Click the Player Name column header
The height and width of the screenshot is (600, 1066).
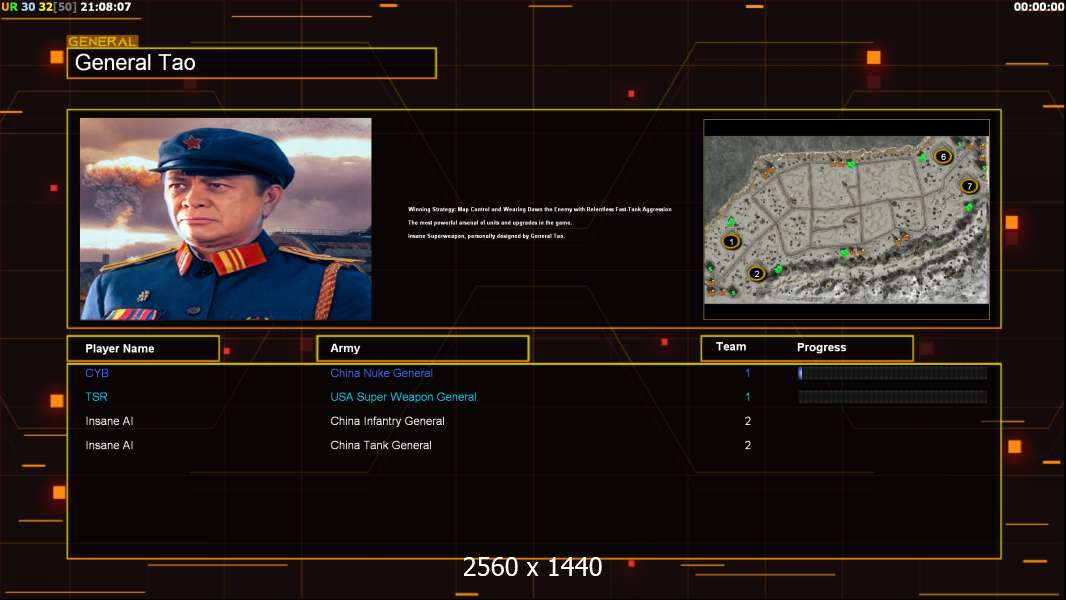143,349
